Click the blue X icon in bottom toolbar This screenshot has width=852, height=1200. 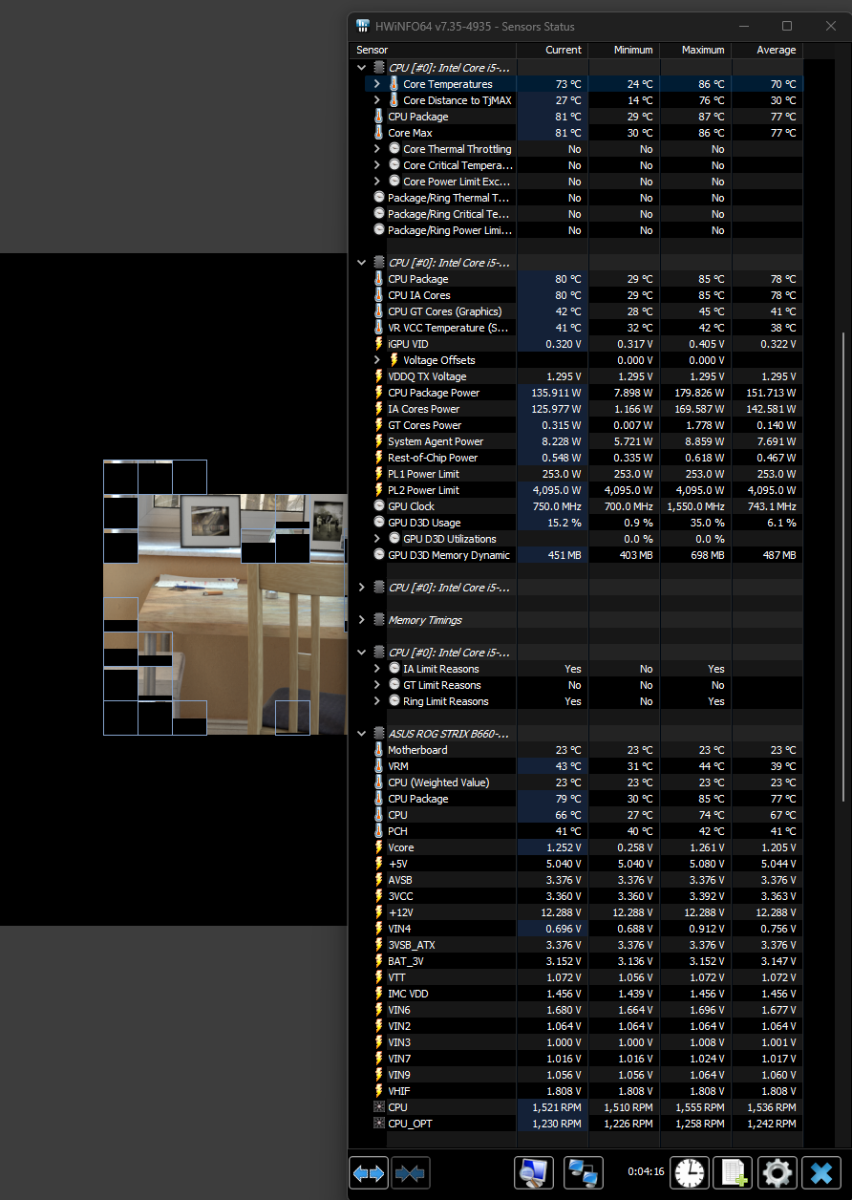[823, 1173]
